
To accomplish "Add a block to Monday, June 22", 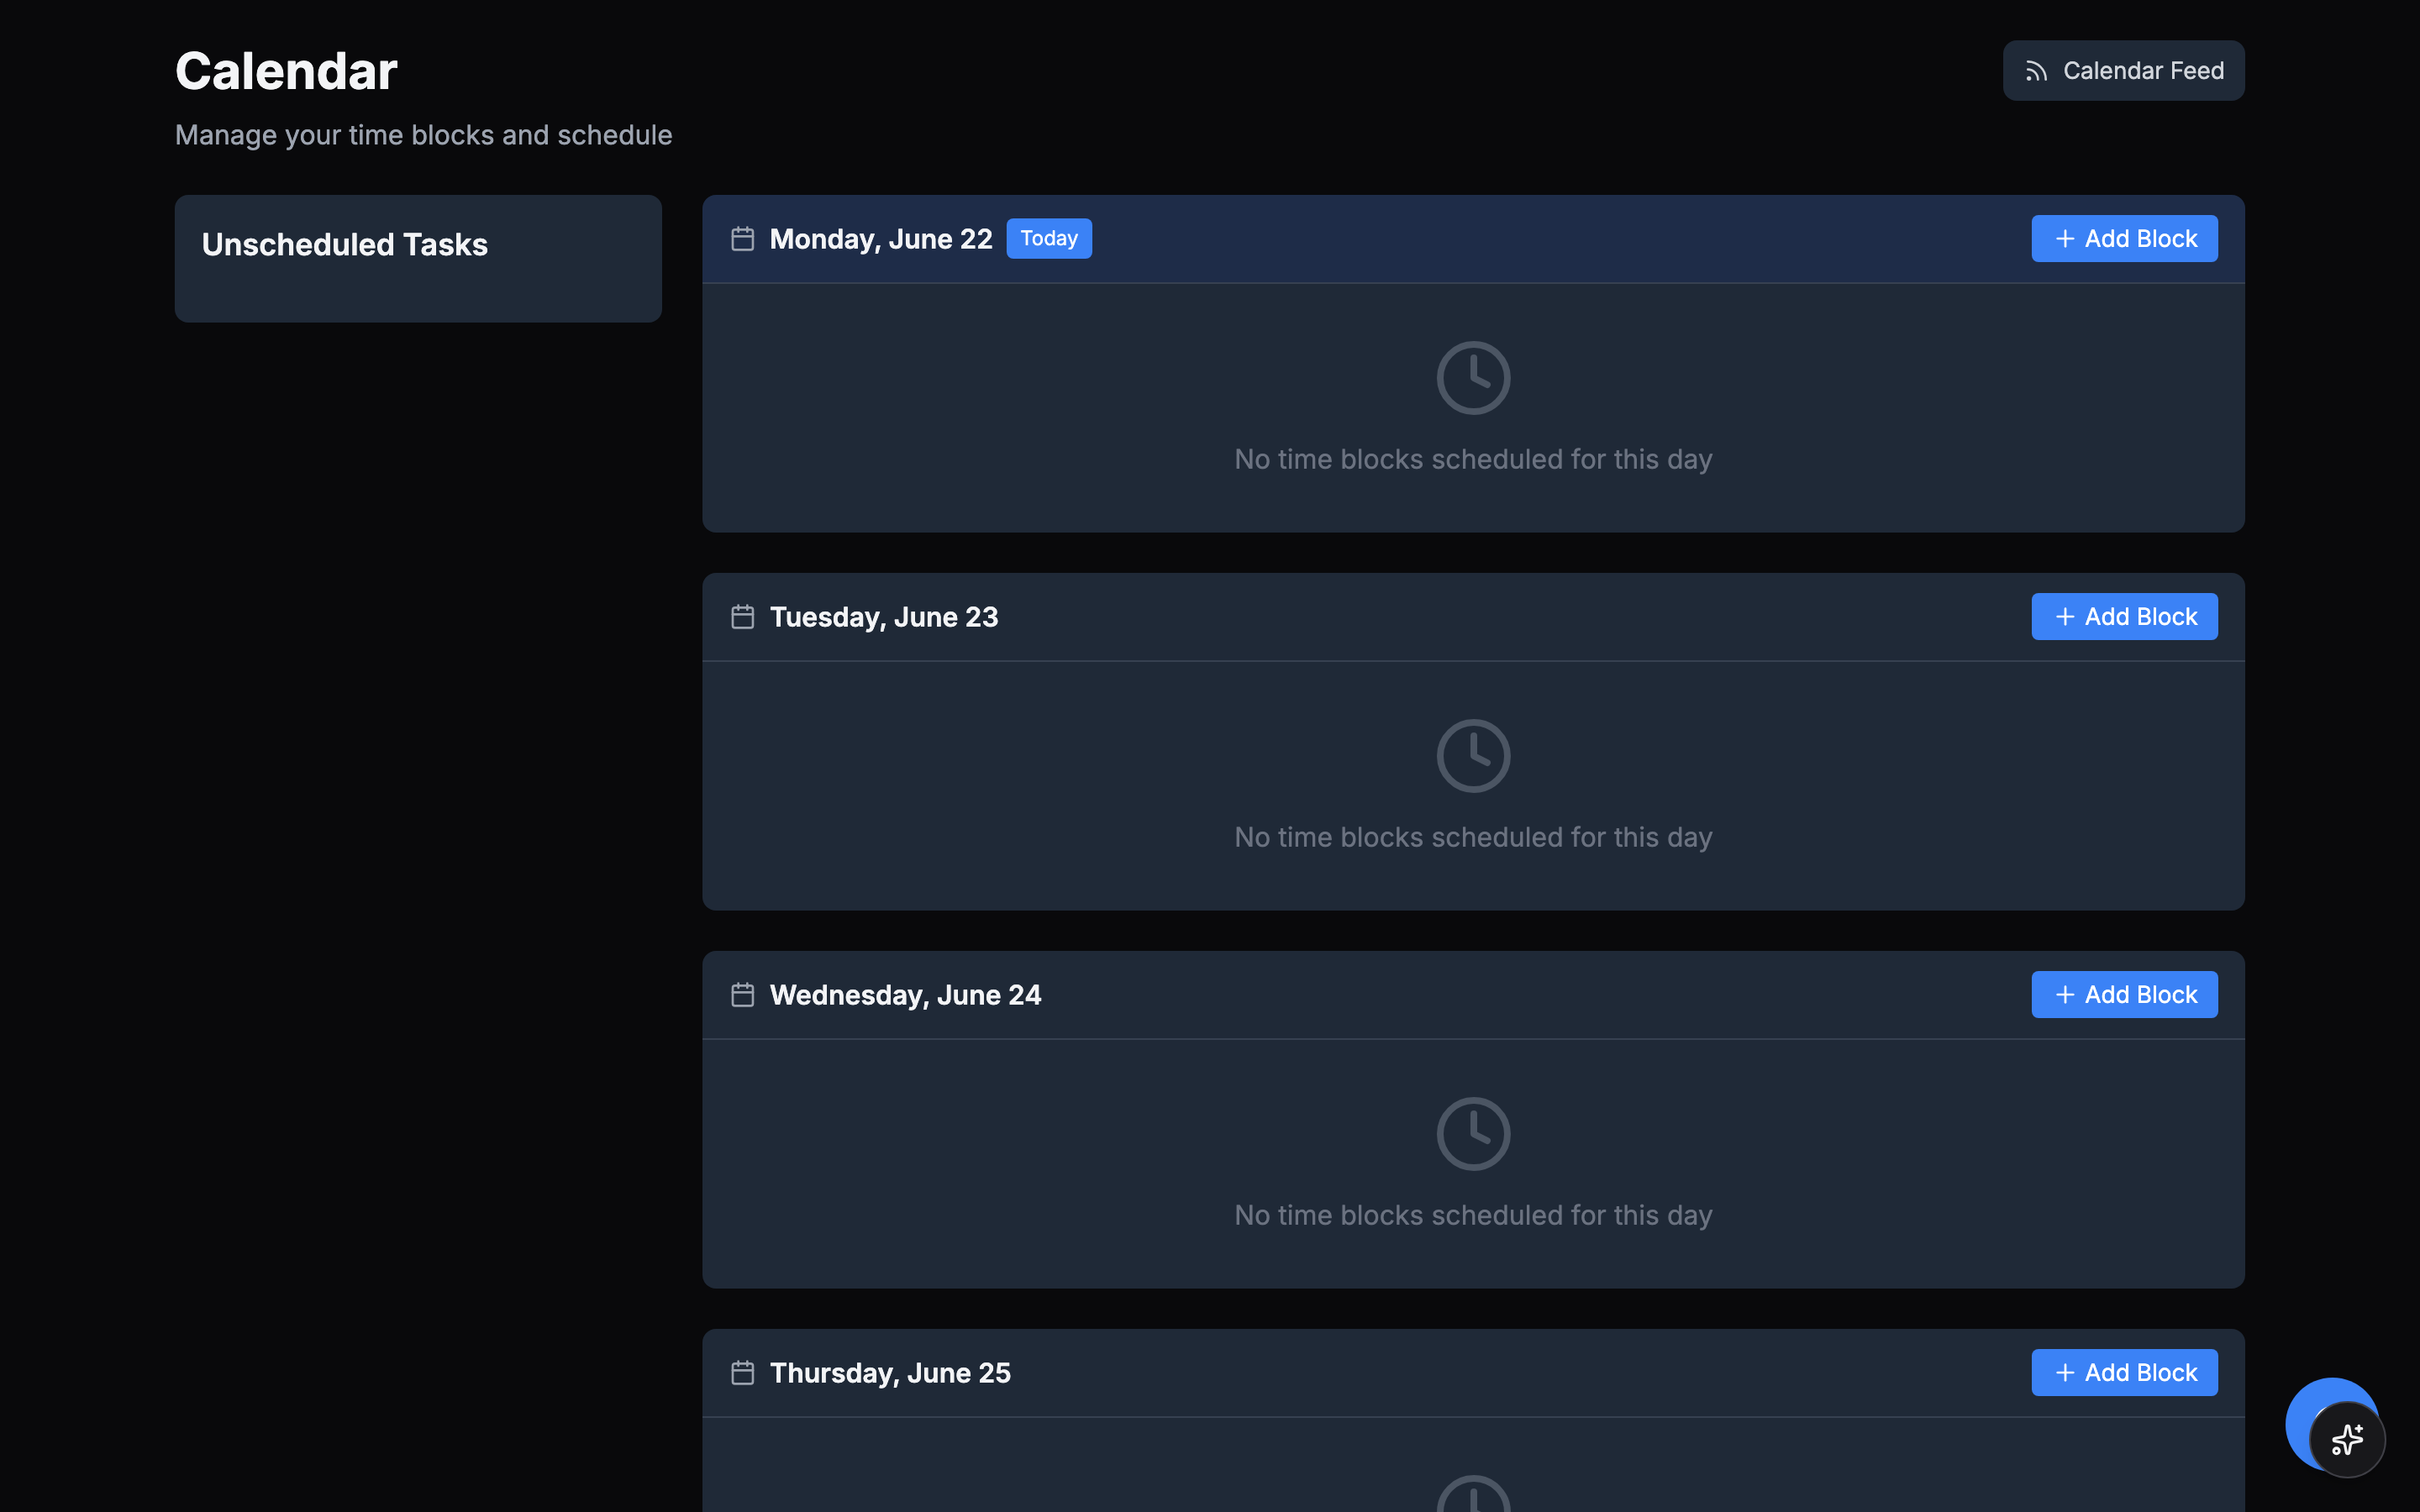I will point(2124,239).
